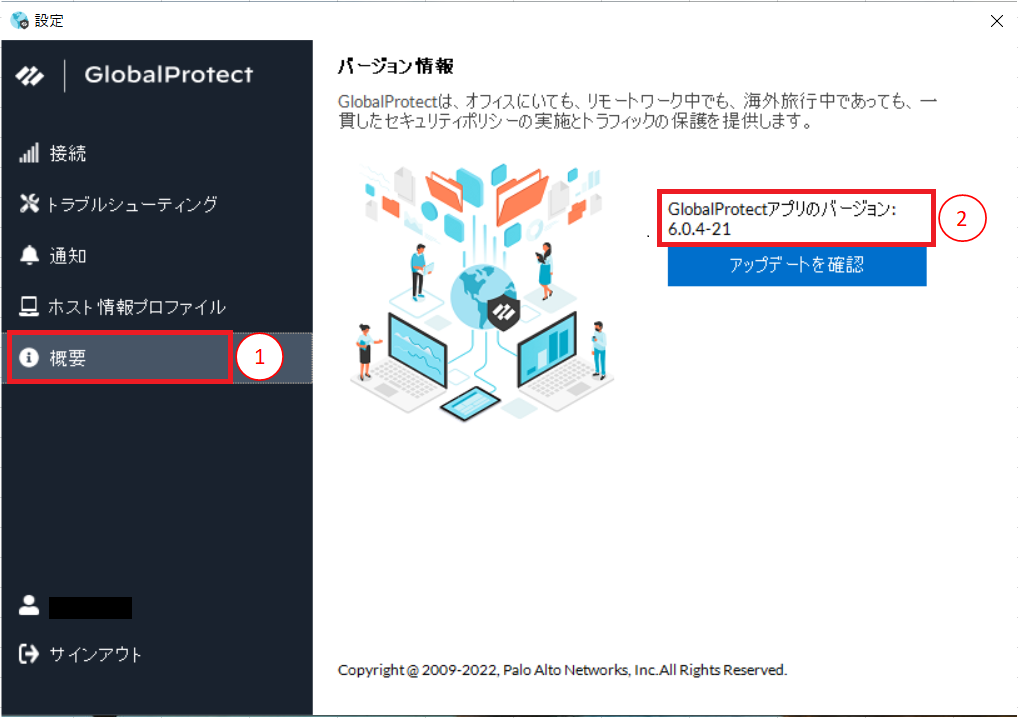Screen dimensions: 1018x718
Task: Click the settings icon in title bar
Action: click(x=19, y=21)
